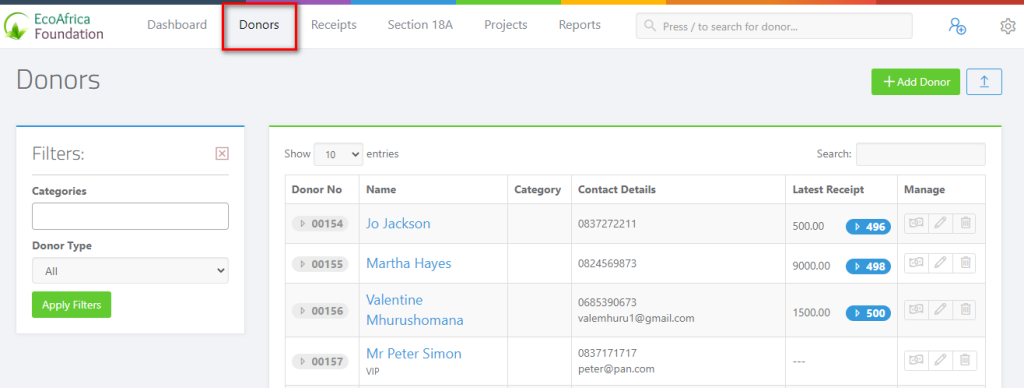Edit pencil icon for Valentine Mhurushomana
This screenshot has height=388, width=1024.
940,310
